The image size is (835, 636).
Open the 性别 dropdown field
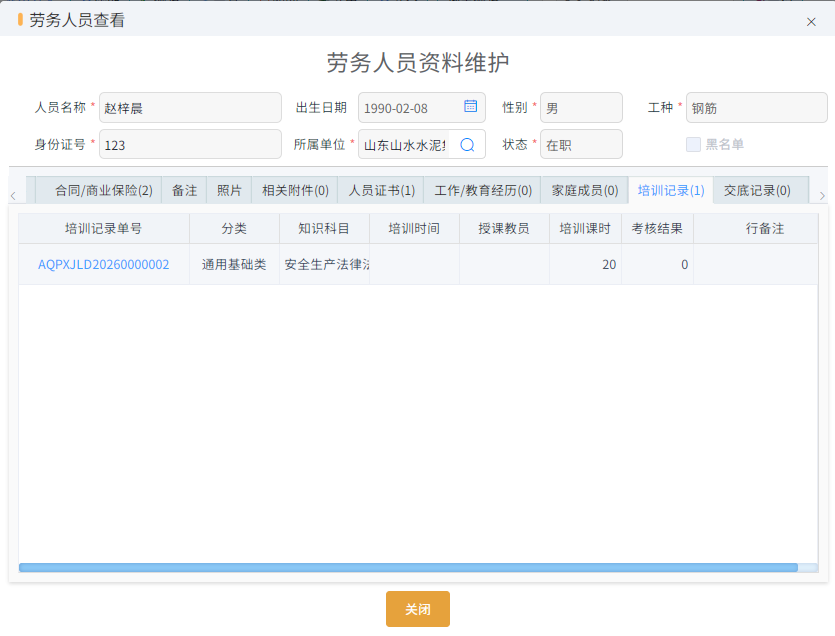[581, 108]
